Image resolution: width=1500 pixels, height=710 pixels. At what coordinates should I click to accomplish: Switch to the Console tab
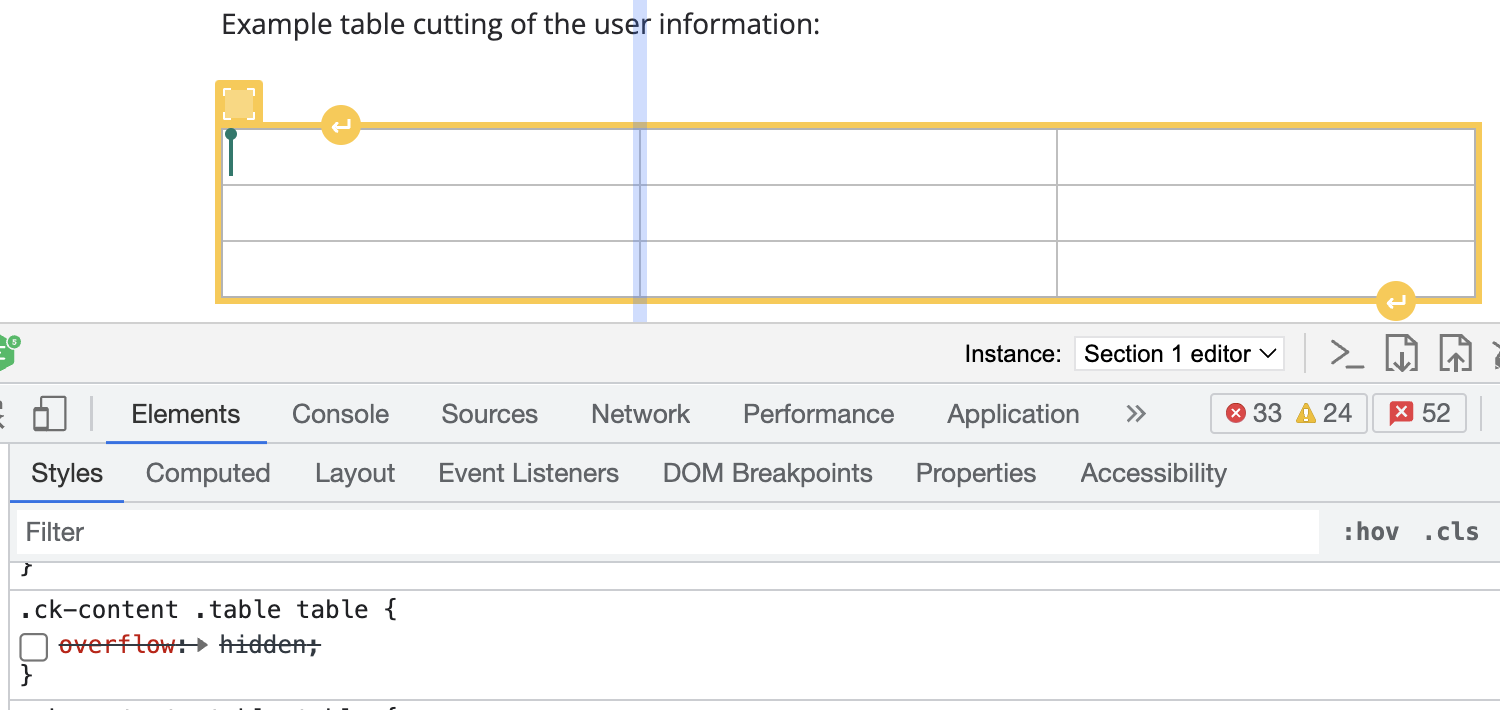click(340, 413)
